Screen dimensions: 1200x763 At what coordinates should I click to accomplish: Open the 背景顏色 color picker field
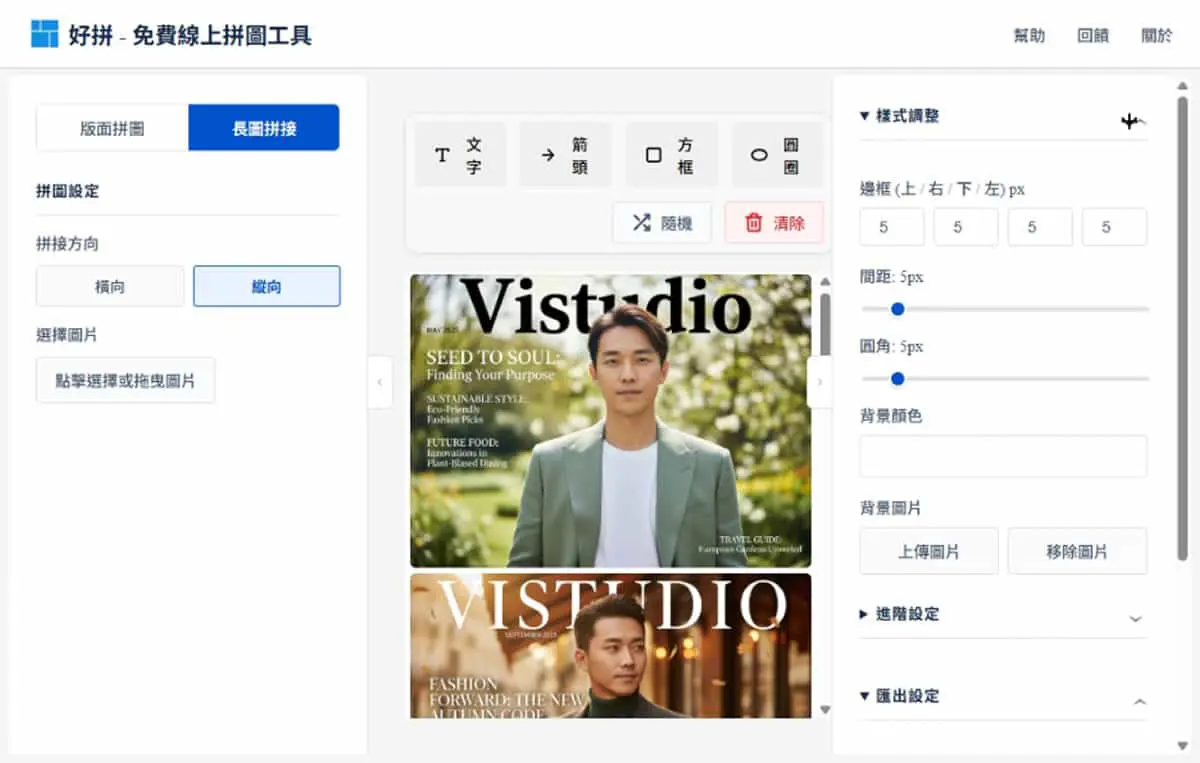(1003, 456)
